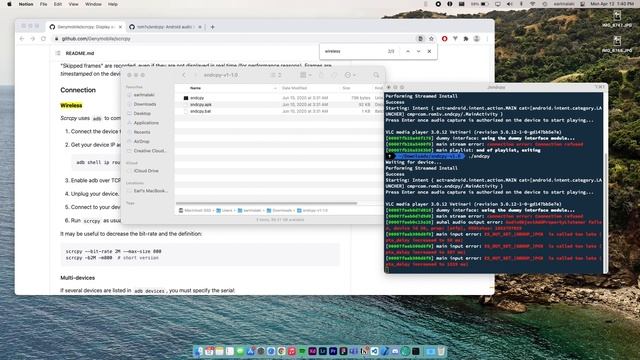Open Finder view options dropdown
This screenshot has width=640, height=360.
pyautogui.click(x=275, y=75)
